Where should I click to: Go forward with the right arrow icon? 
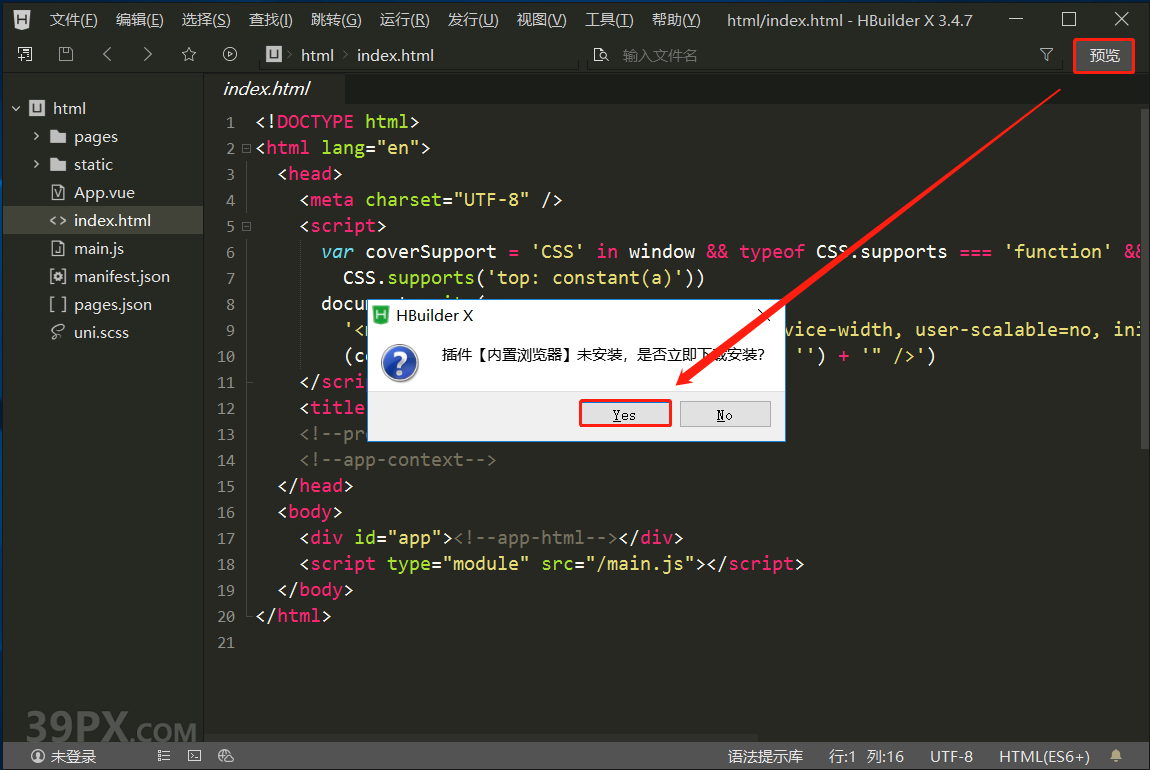(x=147, y=54)
